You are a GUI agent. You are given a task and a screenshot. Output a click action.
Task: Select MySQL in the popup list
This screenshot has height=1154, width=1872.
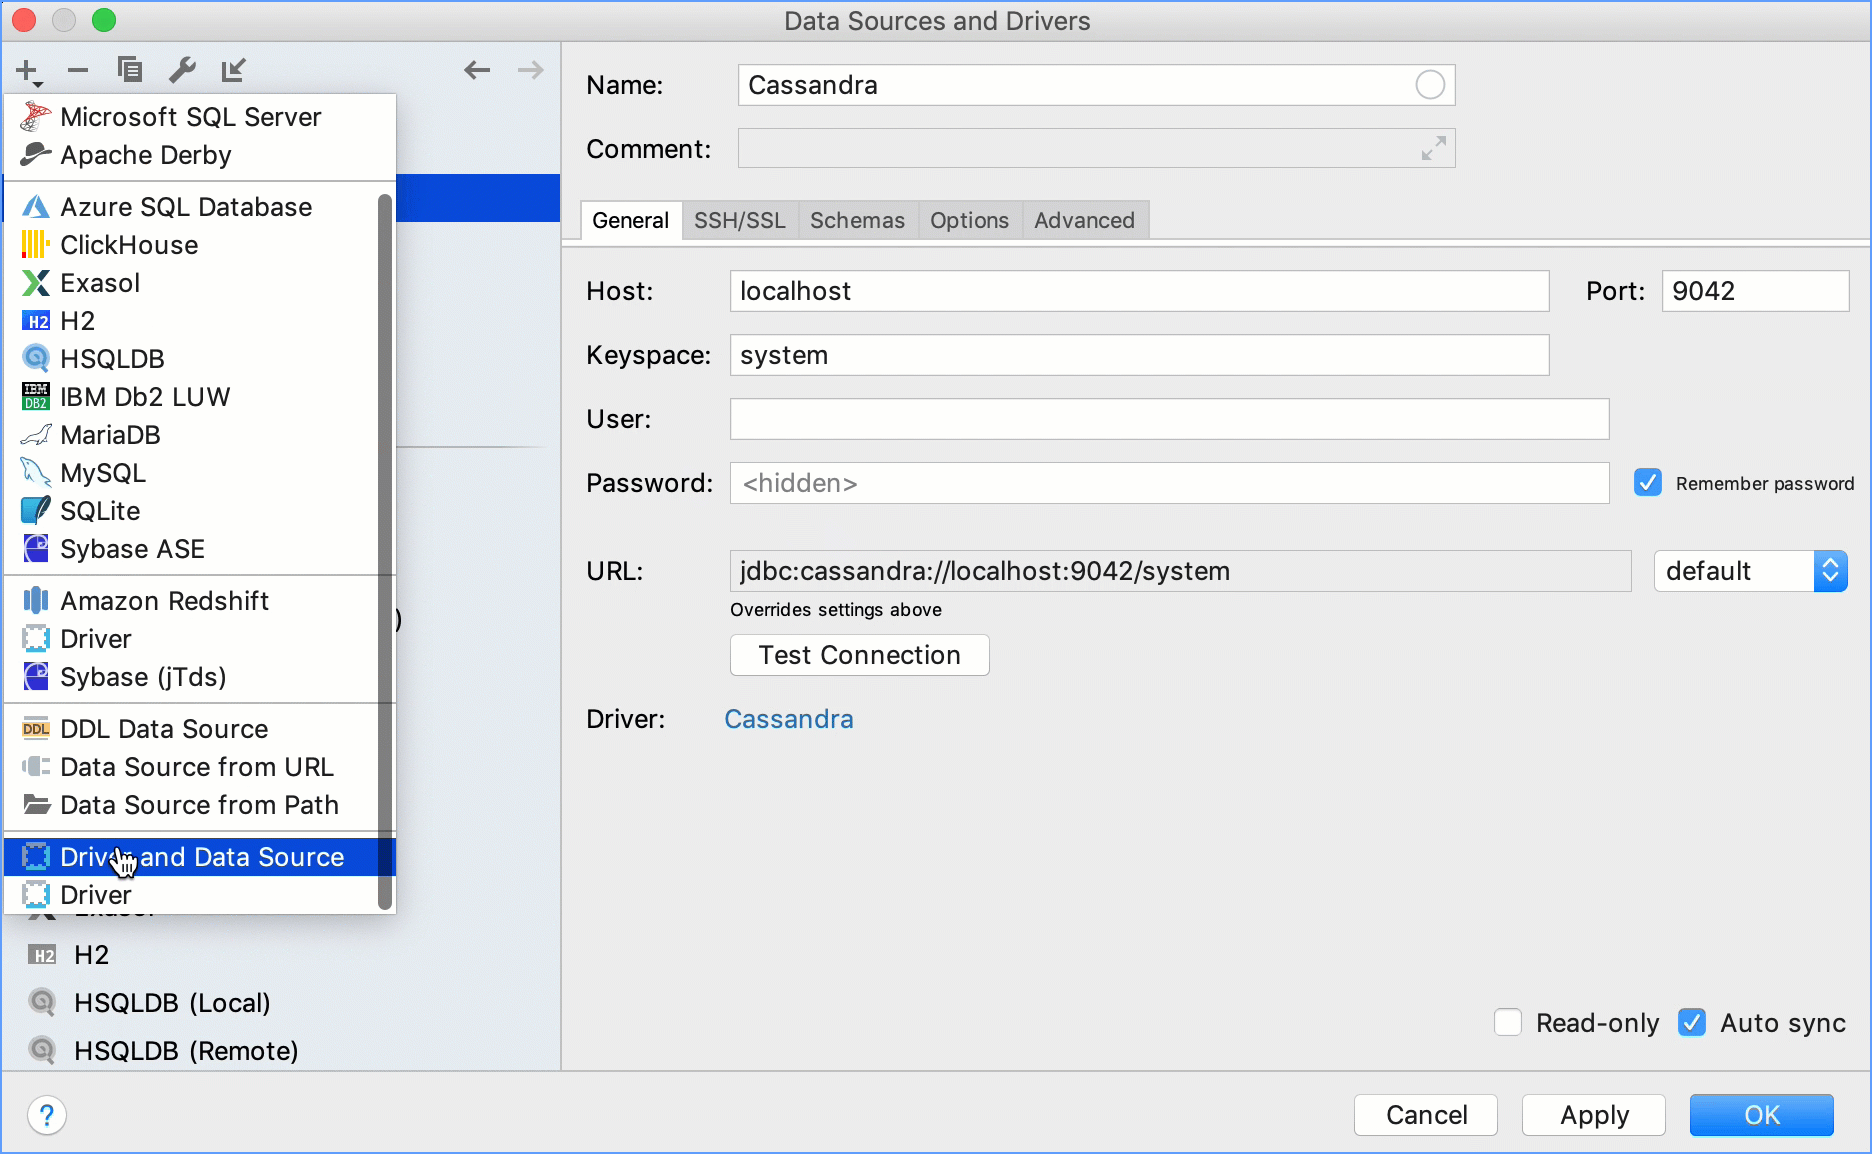pos(192,473)
